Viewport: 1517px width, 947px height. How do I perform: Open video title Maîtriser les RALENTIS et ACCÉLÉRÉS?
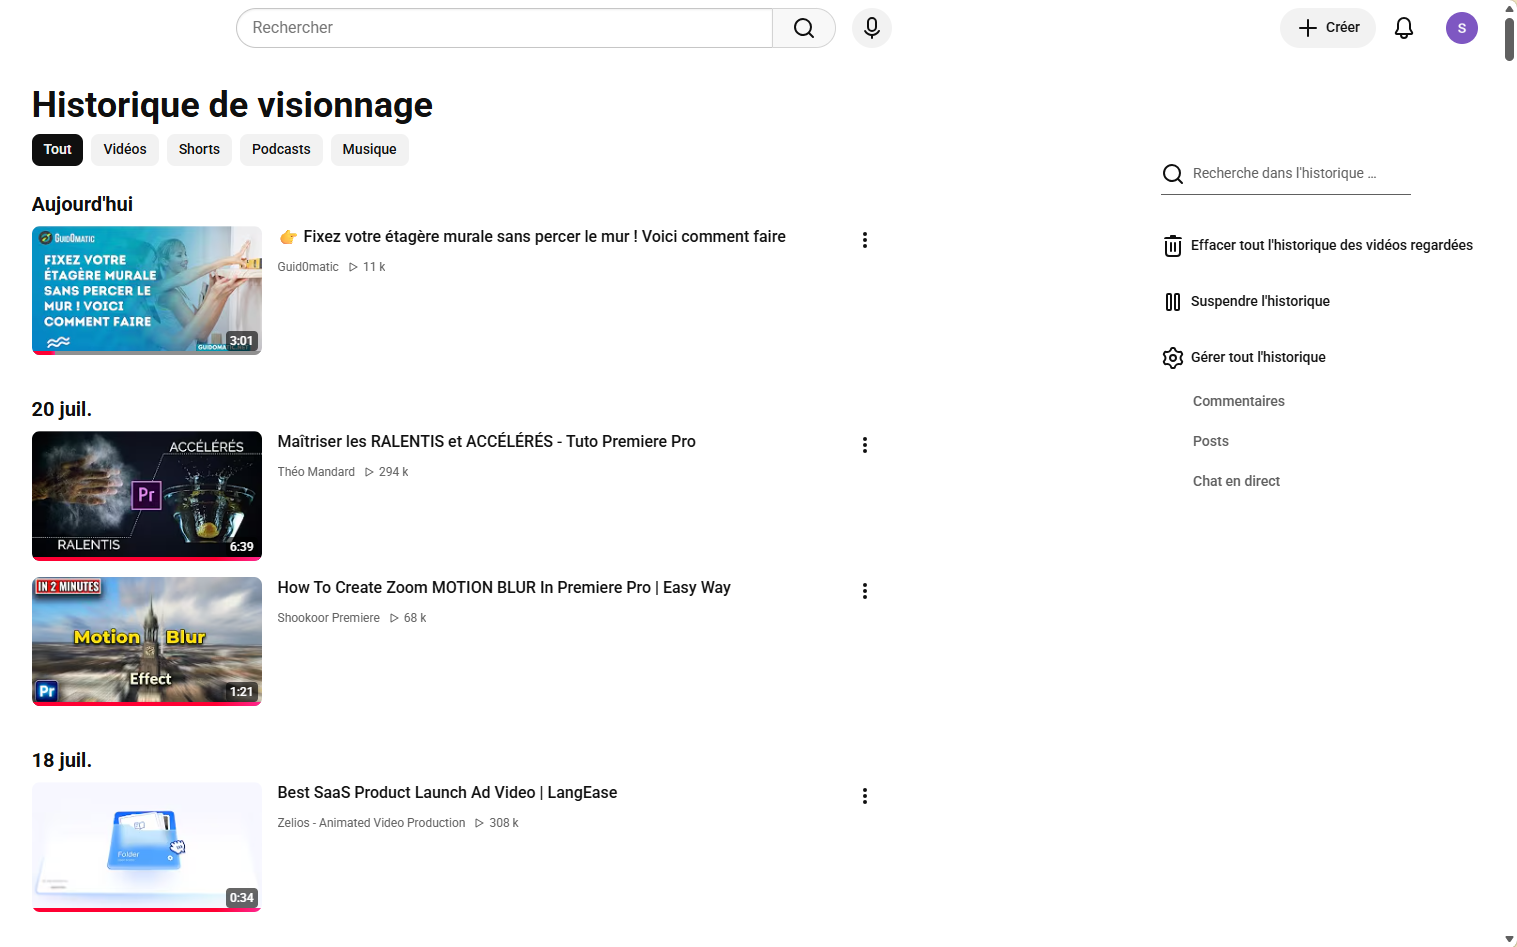tap(487, 442)
